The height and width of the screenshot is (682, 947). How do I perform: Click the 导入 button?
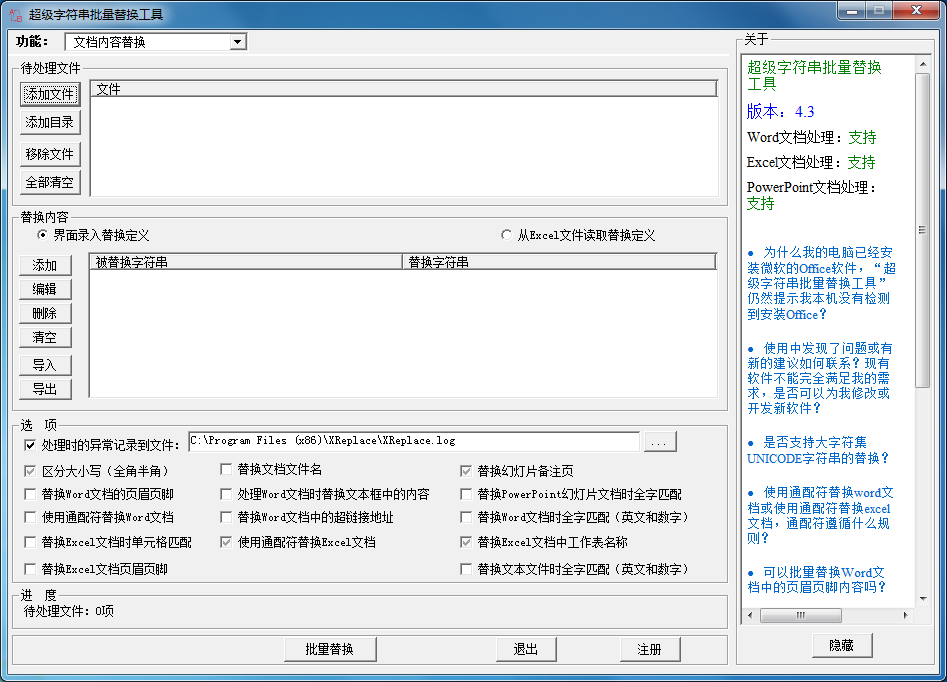point(45,365)
